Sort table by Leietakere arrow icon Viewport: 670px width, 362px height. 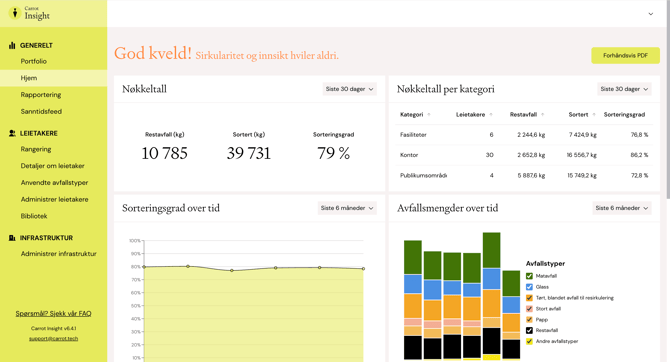491,115
